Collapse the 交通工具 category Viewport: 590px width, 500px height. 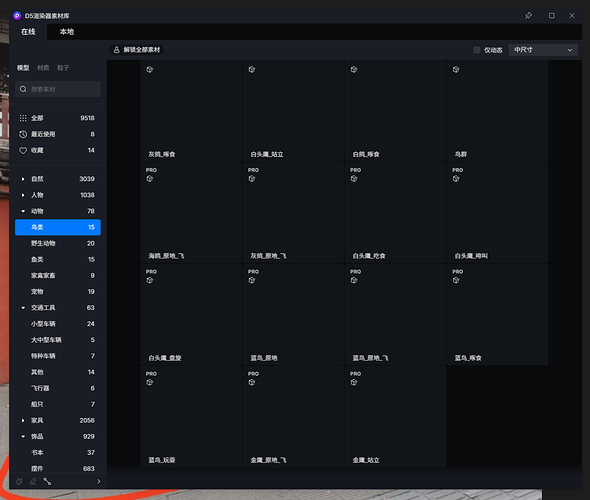tap(23, 308)
